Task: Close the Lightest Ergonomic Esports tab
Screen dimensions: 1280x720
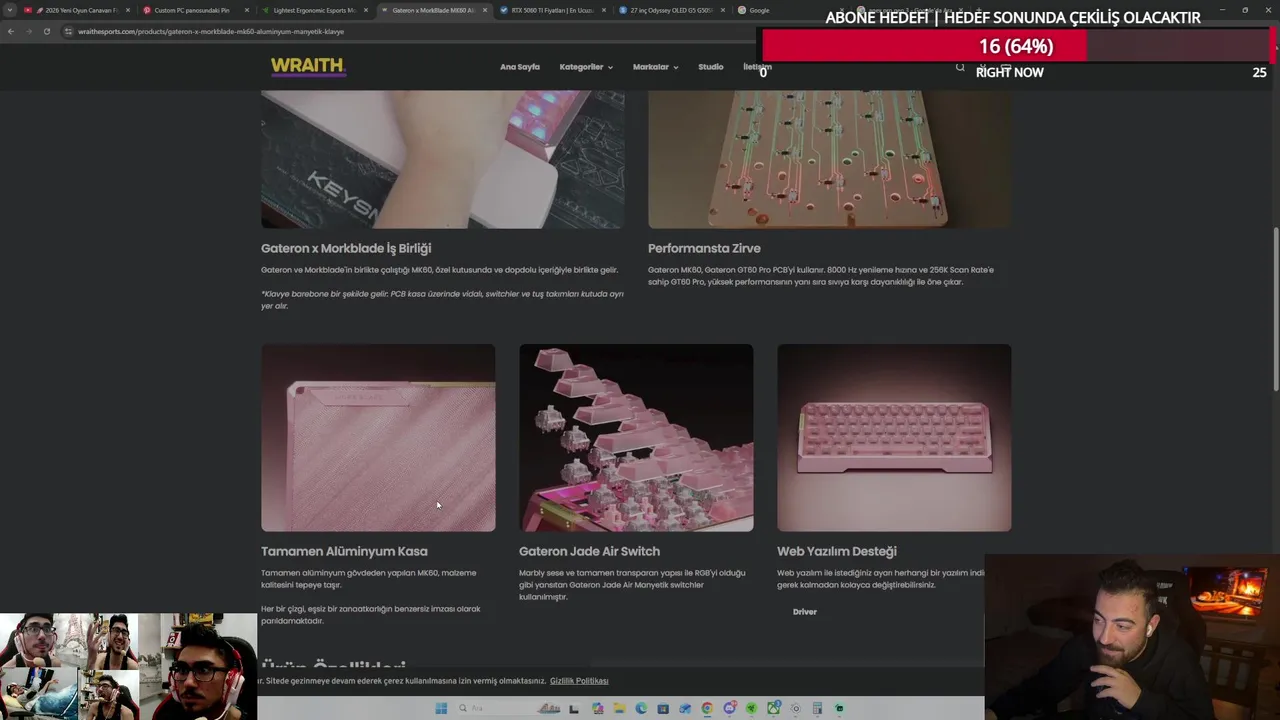Action: 366,10
